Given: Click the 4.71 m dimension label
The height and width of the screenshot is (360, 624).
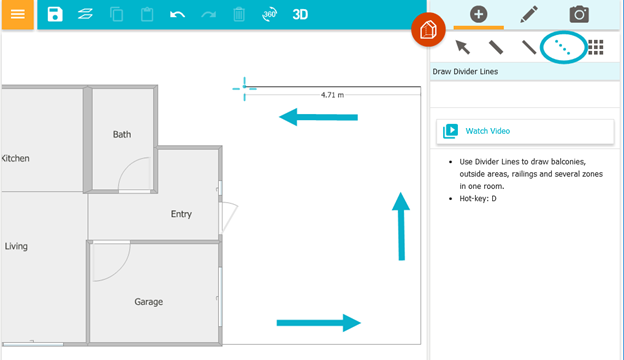Looking at the screenshot, I should pos(332,95).
